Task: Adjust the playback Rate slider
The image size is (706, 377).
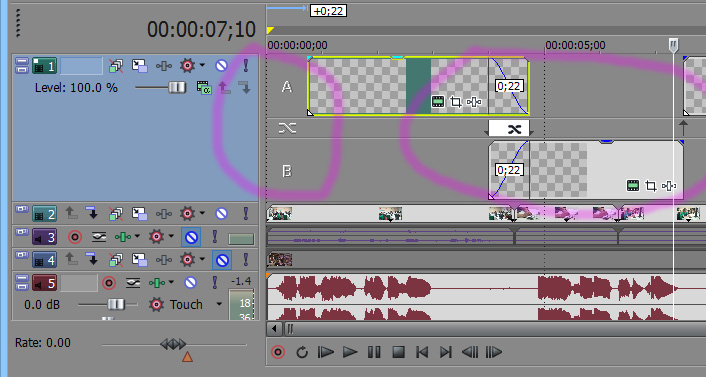Action: (x=174, y=345)
